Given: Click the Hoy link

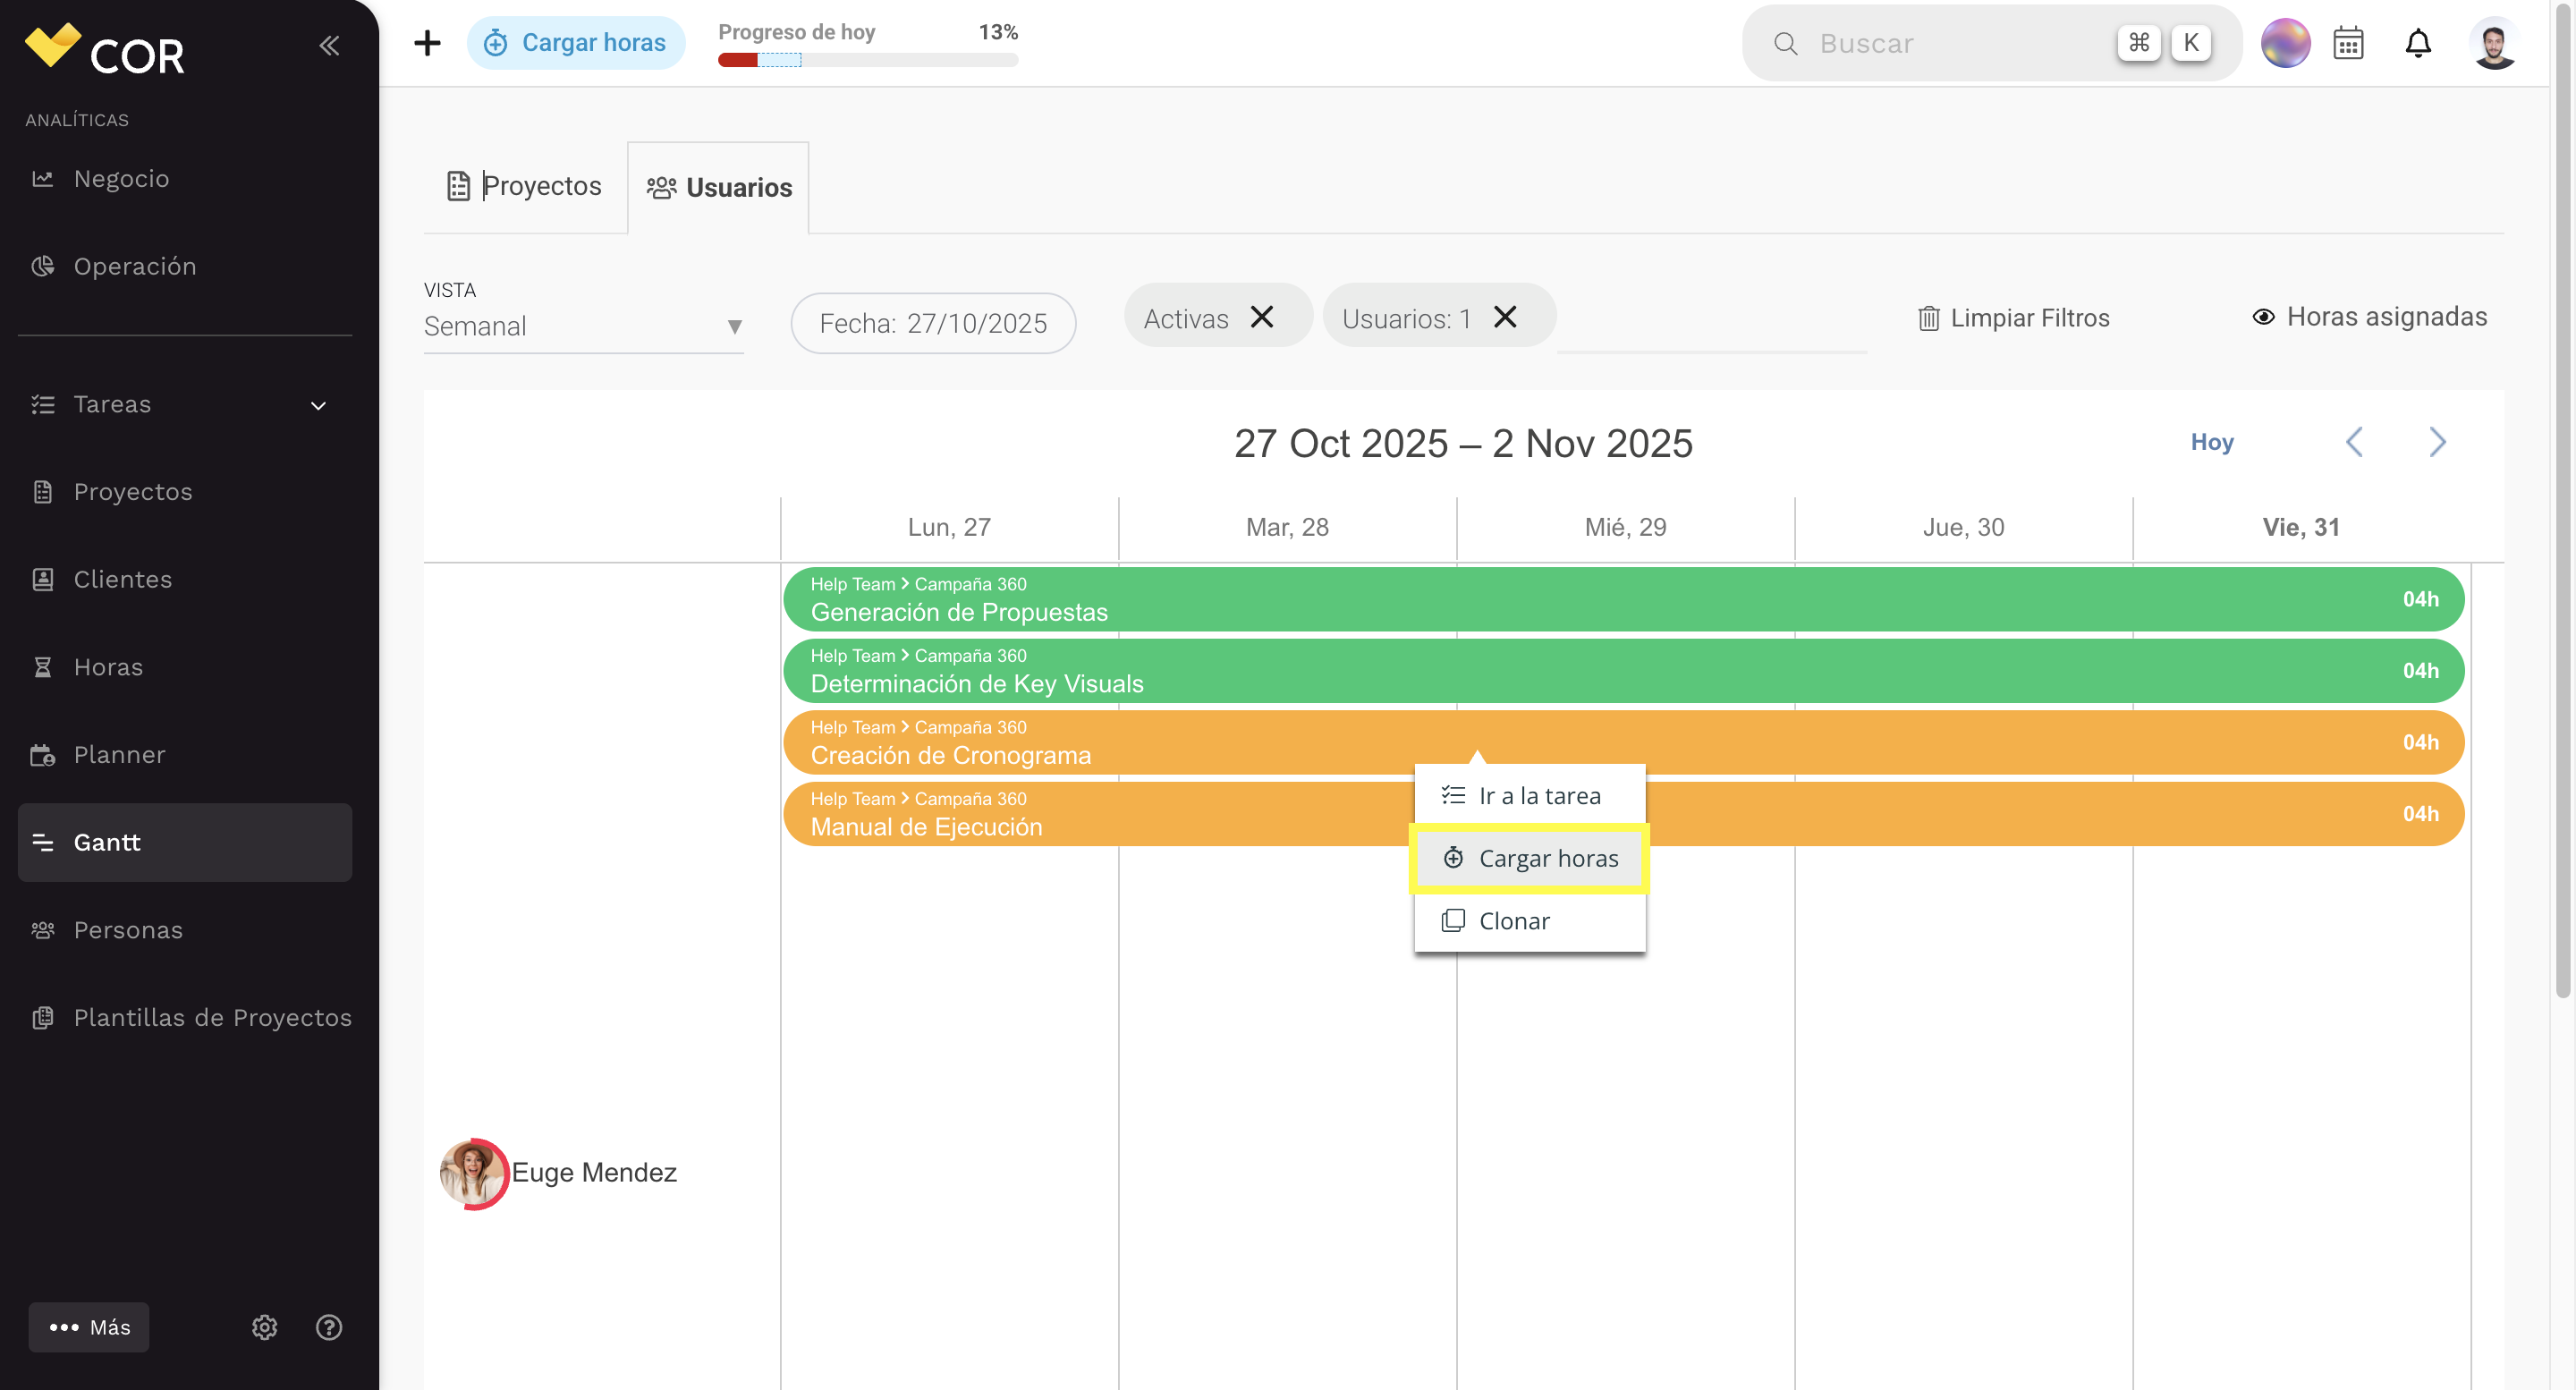Looking at the screenshot, I should 2212,442.
